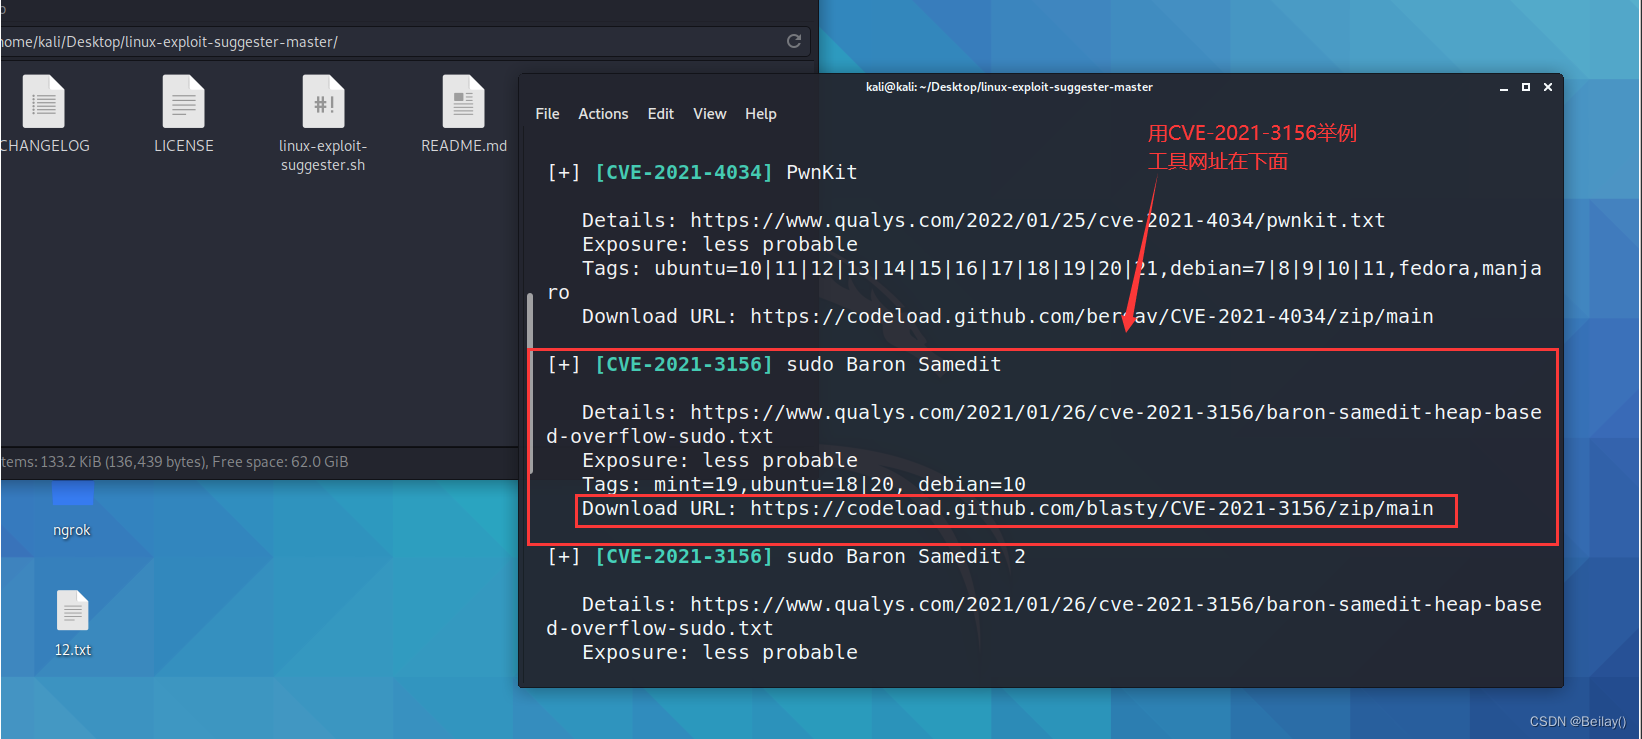
Task: Select the ngrok desktop icon
Action: pyautogui.click(x=72, y=494)
